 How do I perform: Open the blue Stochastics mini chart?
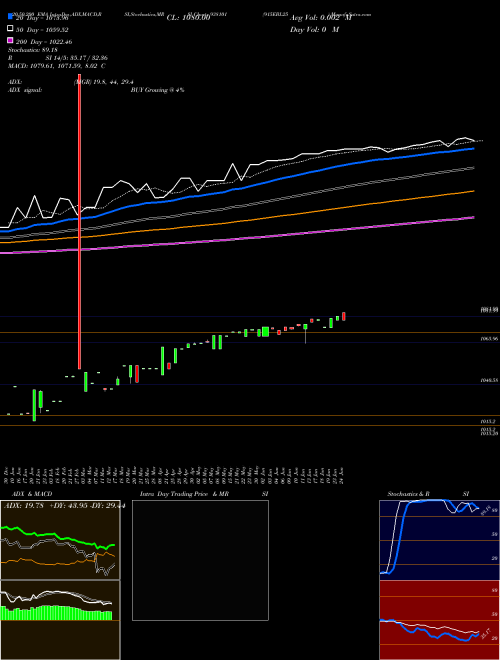tap(439, 540)
